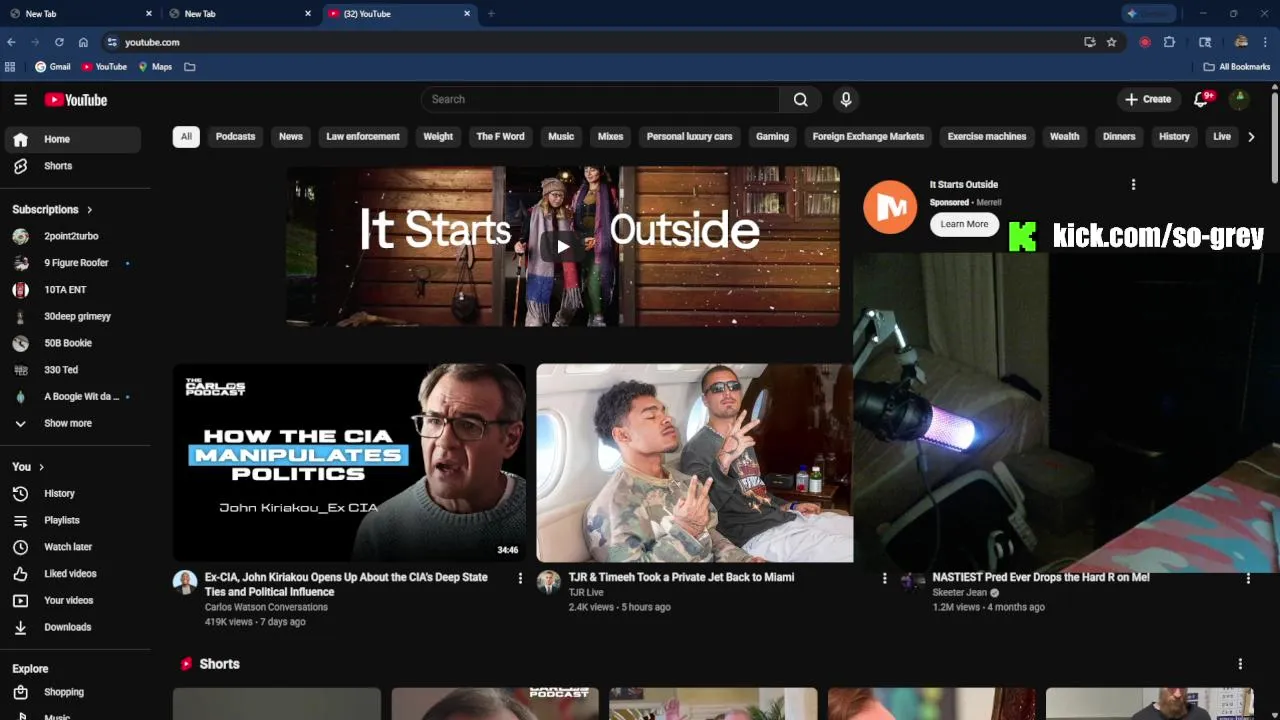Open Playlists in the sidebar
The image size is (1280, 720).
point(73,520)
